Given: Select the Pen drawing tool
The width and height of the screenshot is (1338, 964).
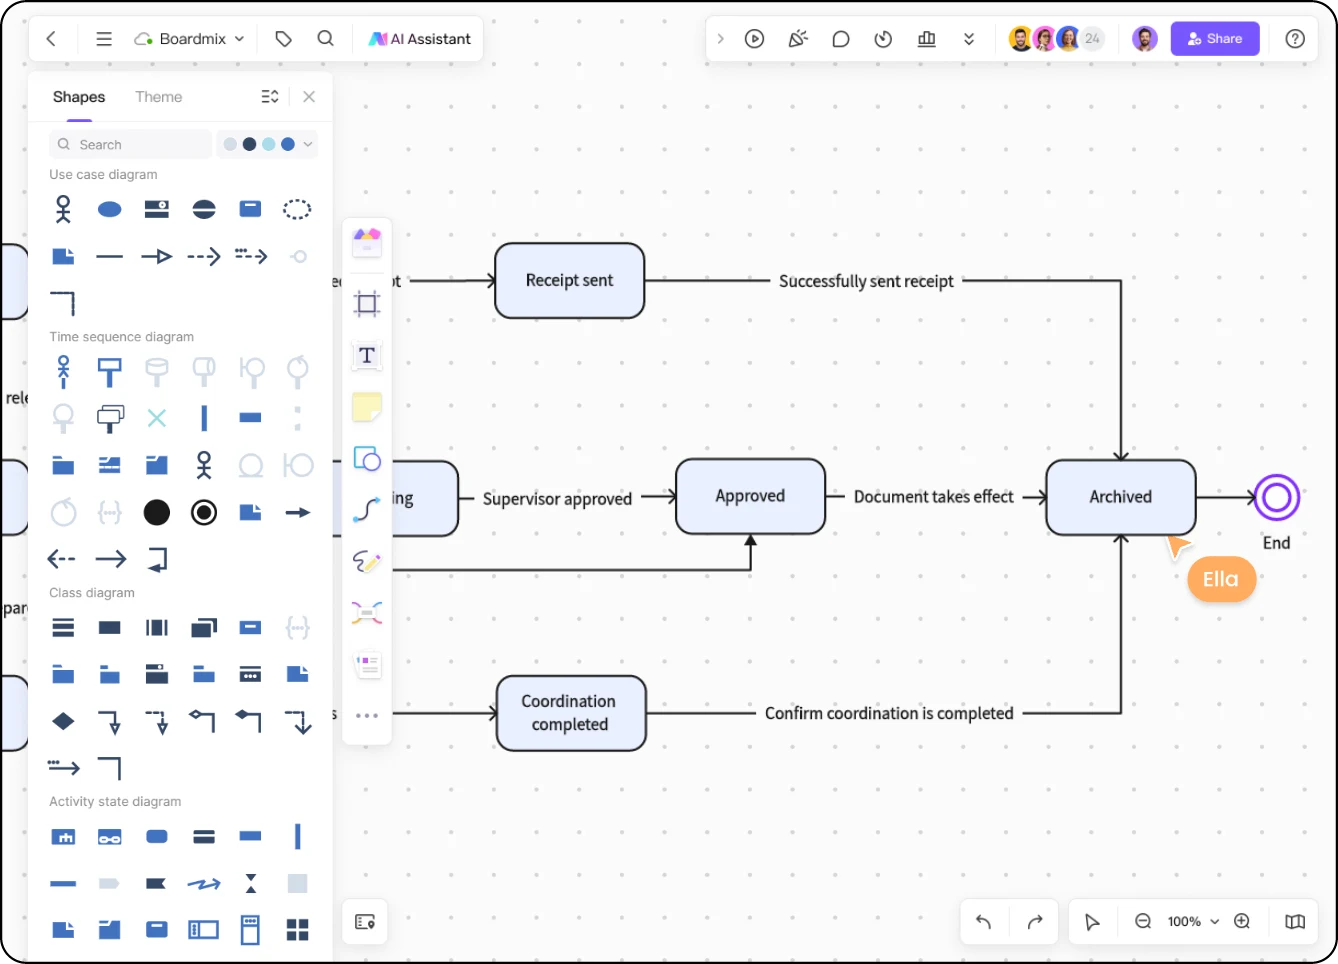Looking at the screenshot, I should [367, 562].
